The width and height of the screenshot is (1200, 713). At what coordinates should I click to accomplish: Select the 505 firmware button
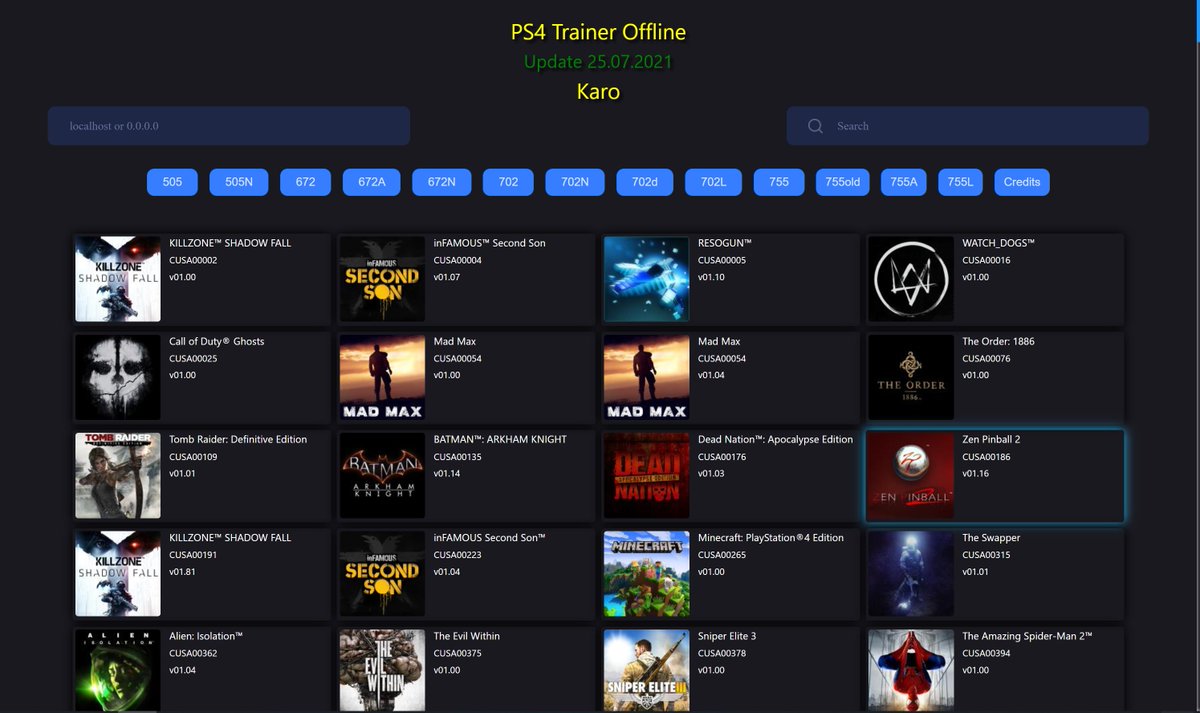pos(172,182)
